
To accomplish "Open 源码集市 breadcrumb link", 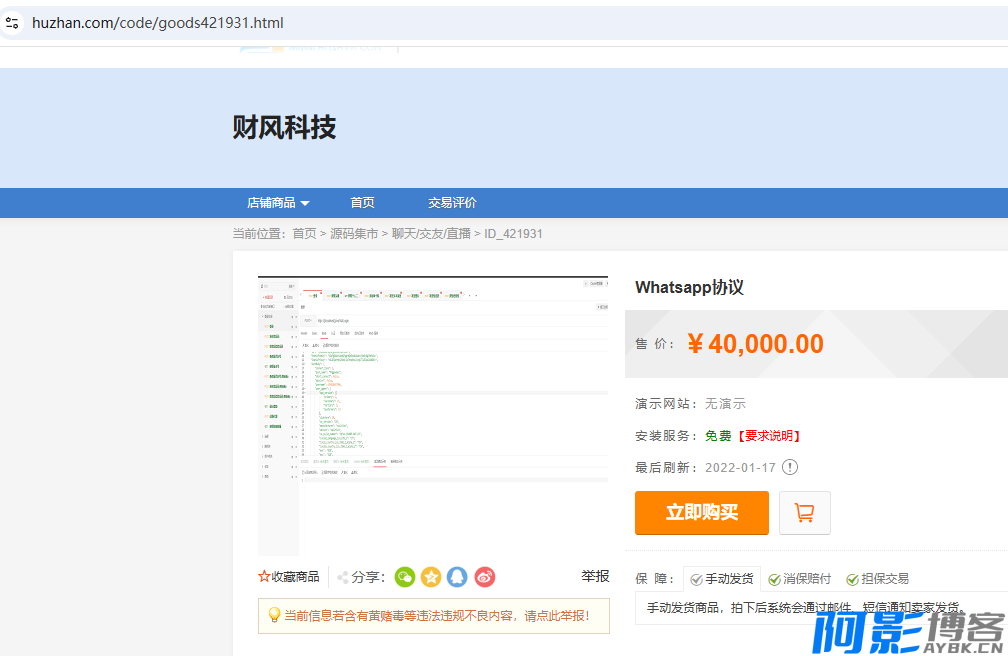I will click(x=354, y=233).
